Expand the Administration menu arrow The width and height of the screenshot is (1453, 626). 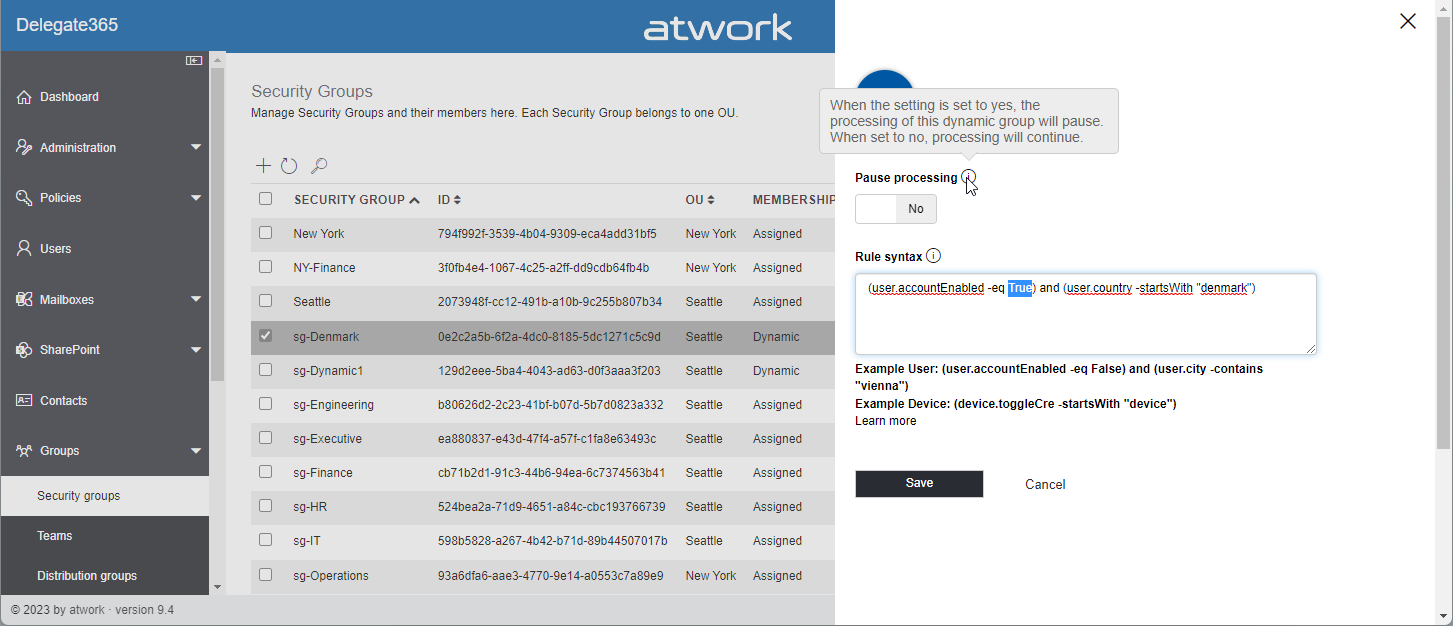(x=196, y=148)
